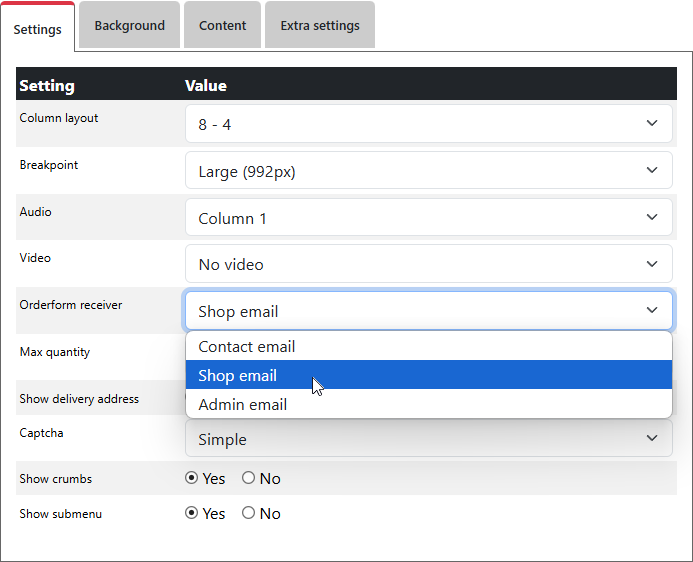Collapse the Orderform receiver dropdown
This screenshot has width=693, height=562.
(428, 311)
